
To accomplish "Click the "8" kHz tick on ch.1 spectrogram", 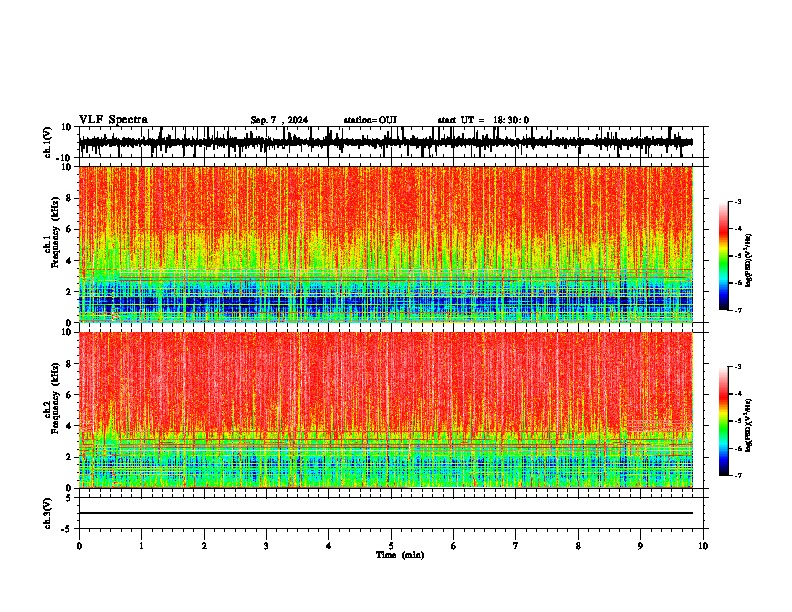I will [70, 198].
